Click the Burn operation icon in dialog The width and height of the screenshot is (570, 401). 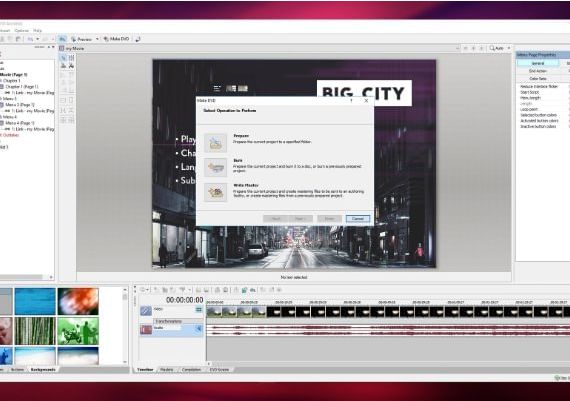click(x=216, y=167)
